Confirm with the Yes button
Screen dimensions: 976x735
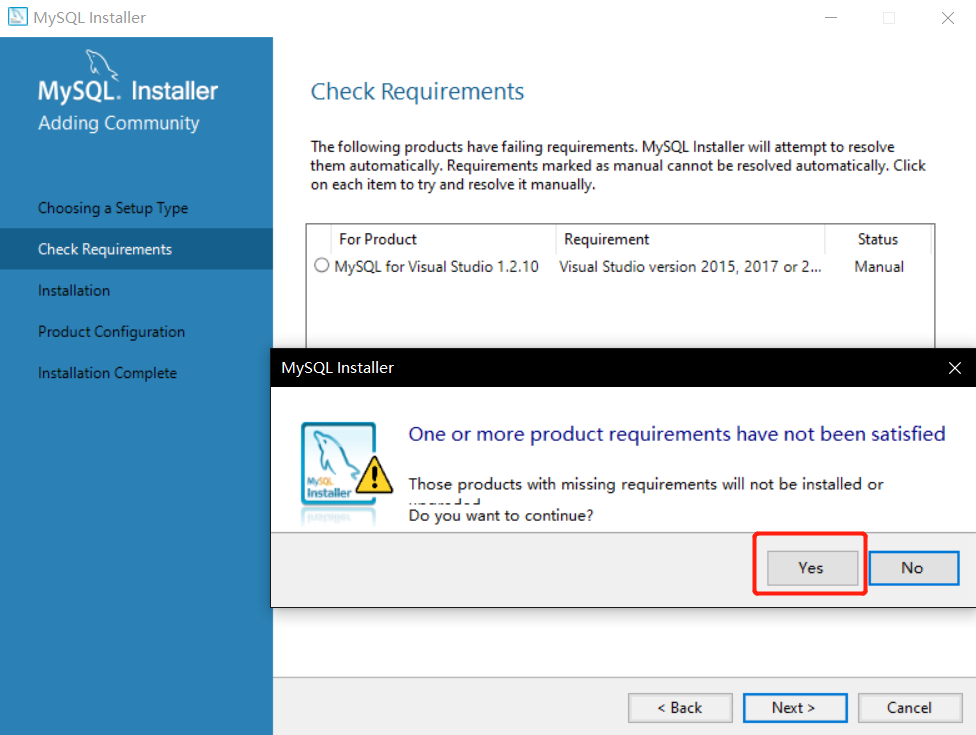point(812,568)
